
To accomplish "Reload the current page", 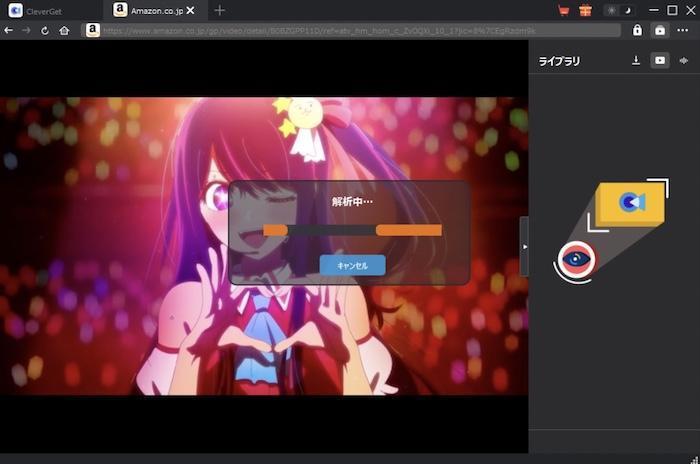I will pos(45,30).
